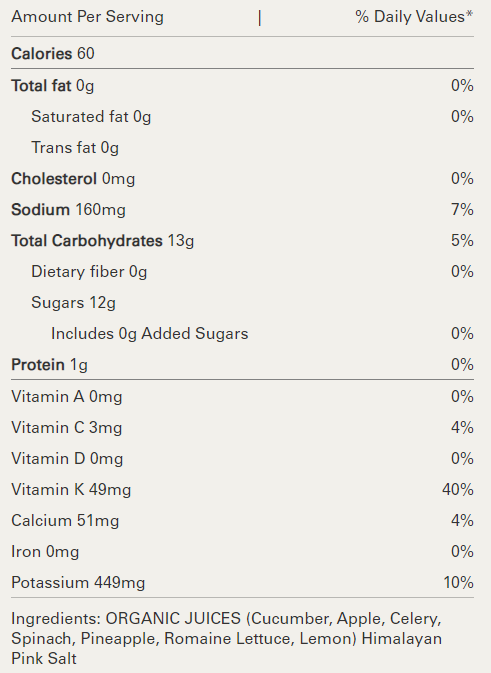Click the Dietary fiber 0g row
This screenshot has height=673, width=491.
242,272
